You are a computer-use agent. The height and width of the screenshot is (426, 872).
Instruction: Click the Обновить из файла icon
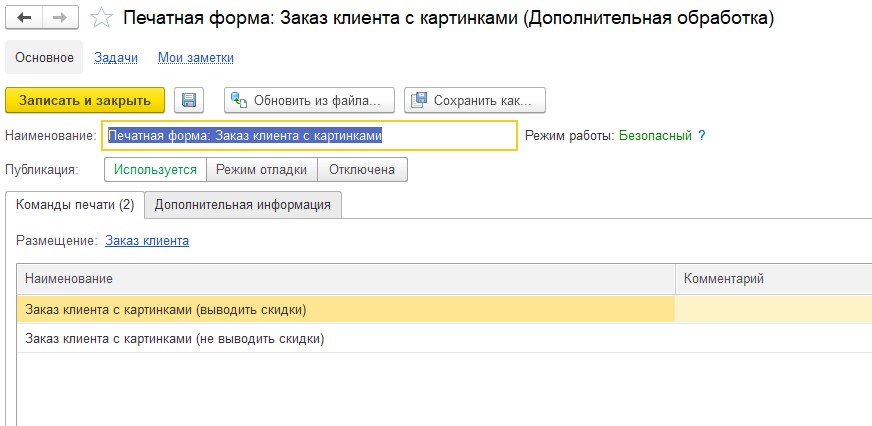point(239,100)
